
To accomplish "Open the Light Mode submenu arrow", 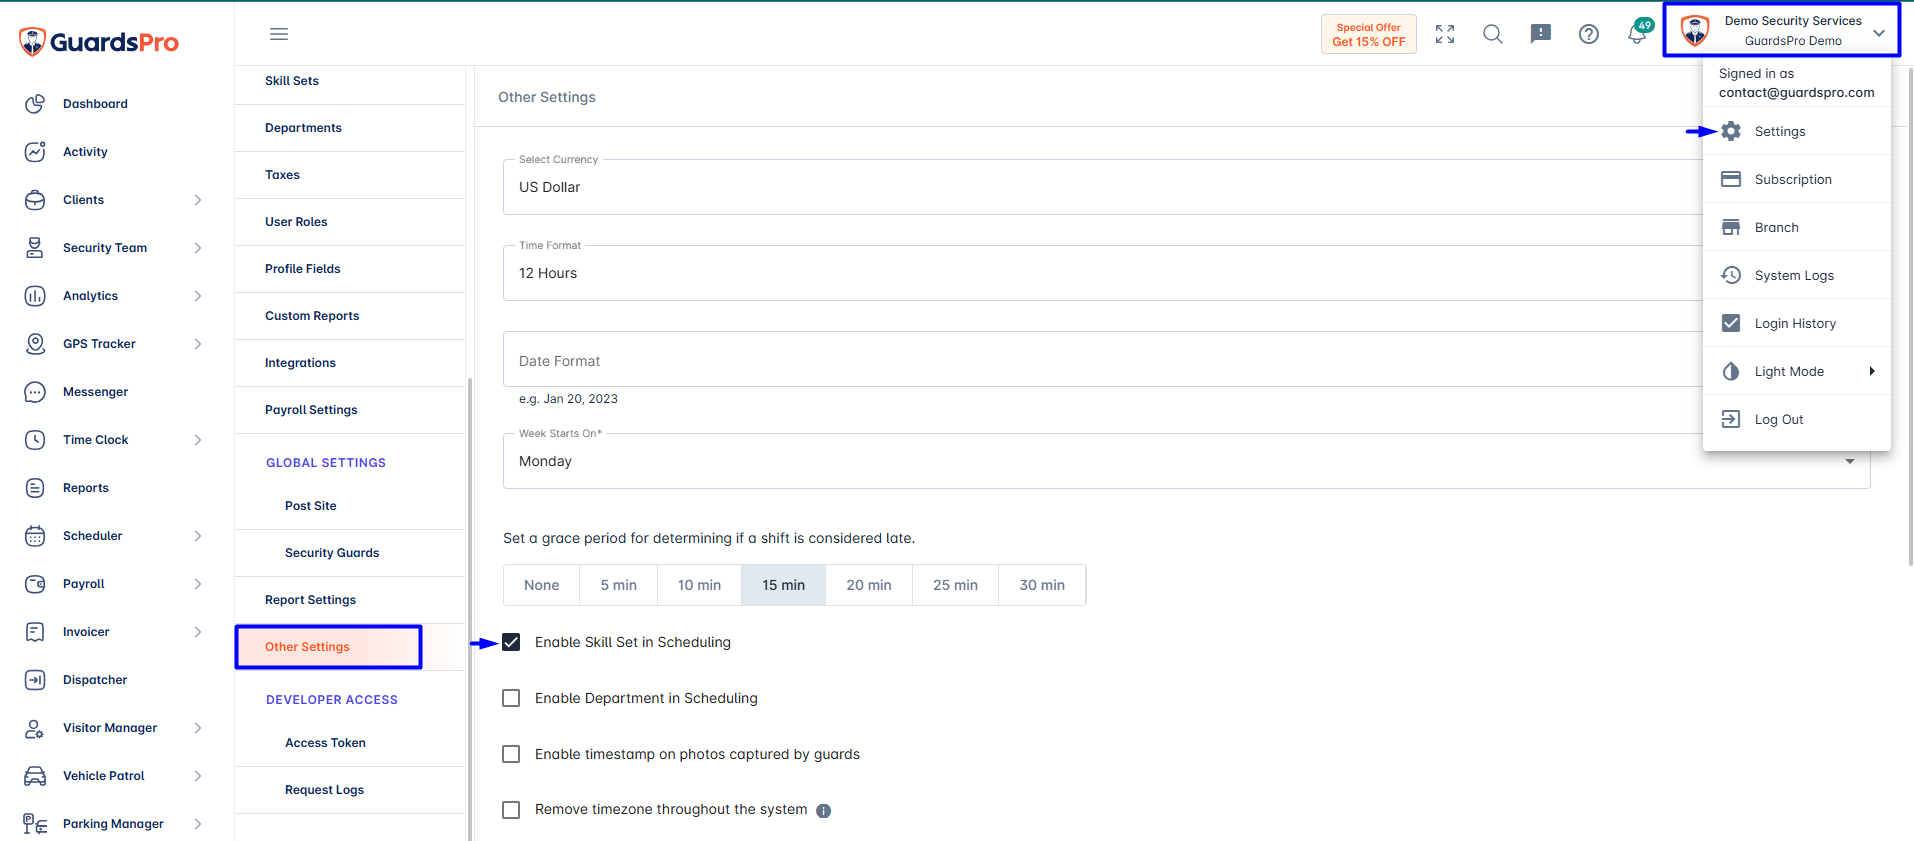I will pos(1871,371).
